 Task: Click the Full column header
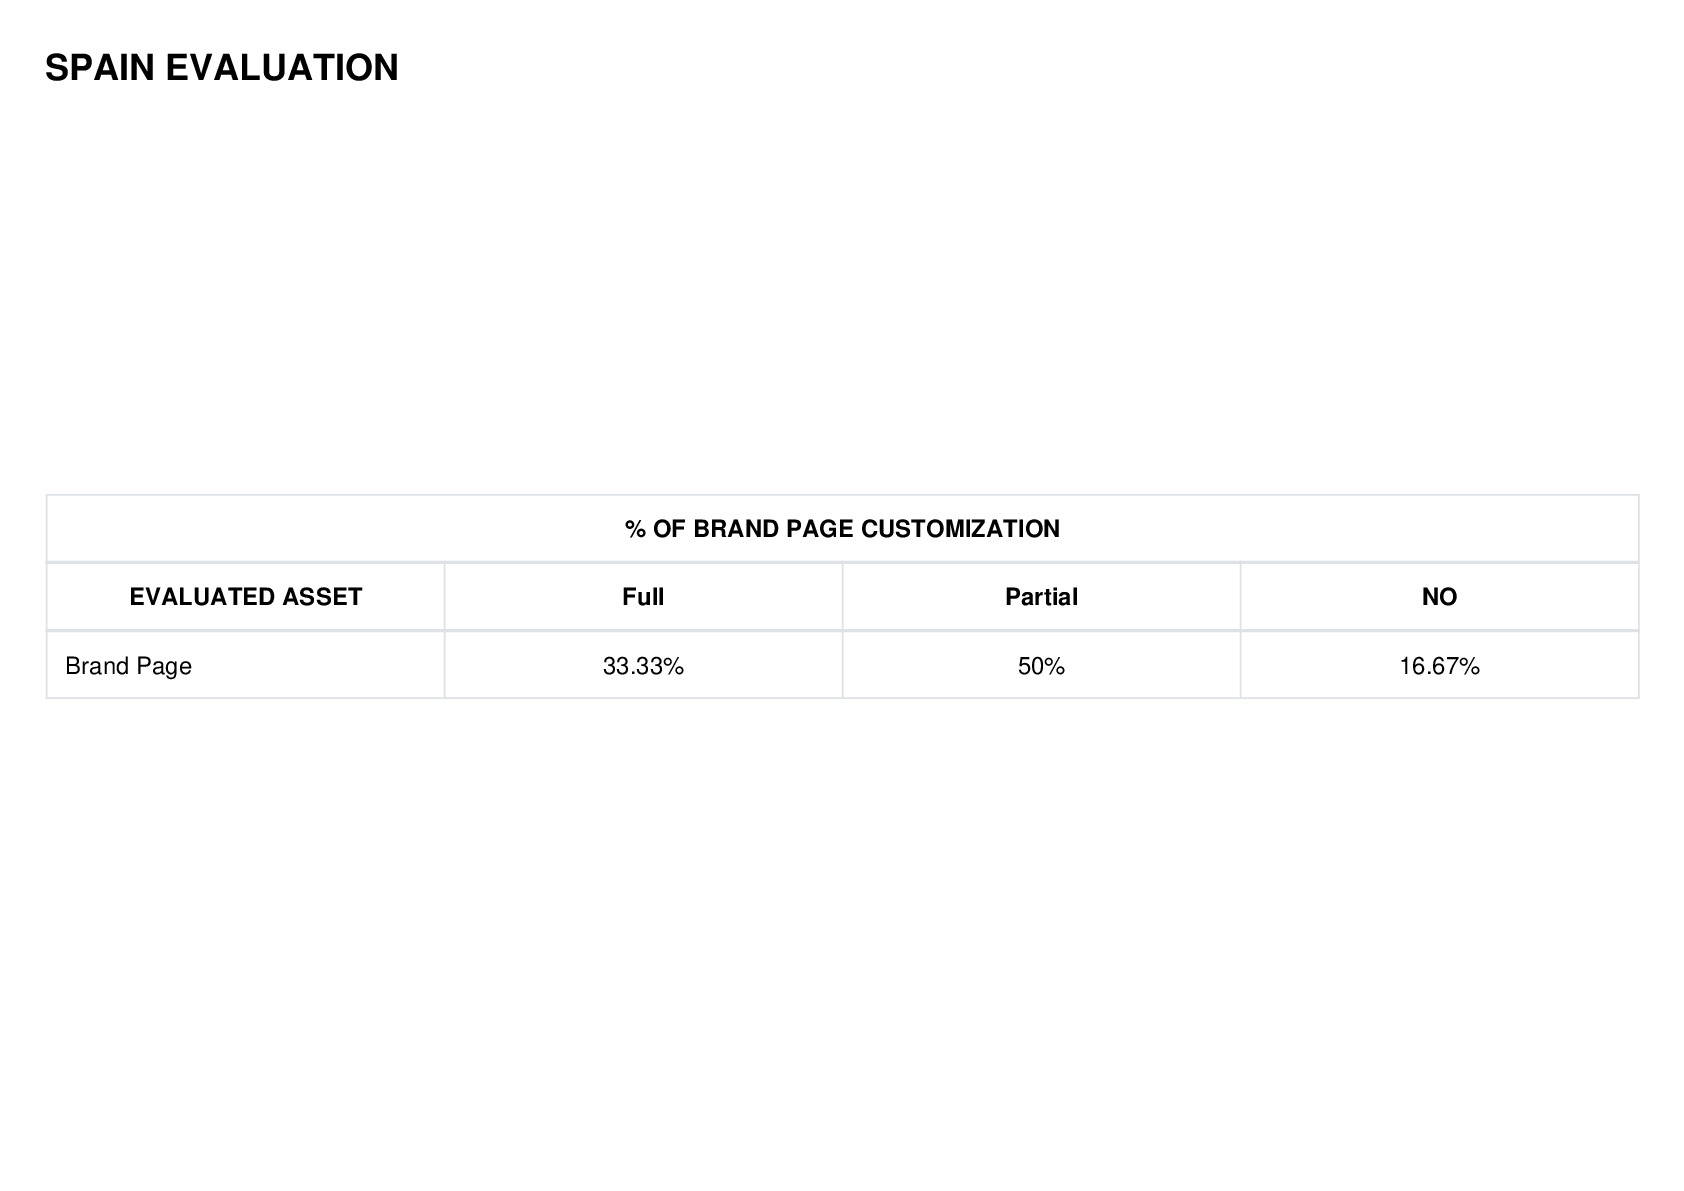[x=643, y=597]
